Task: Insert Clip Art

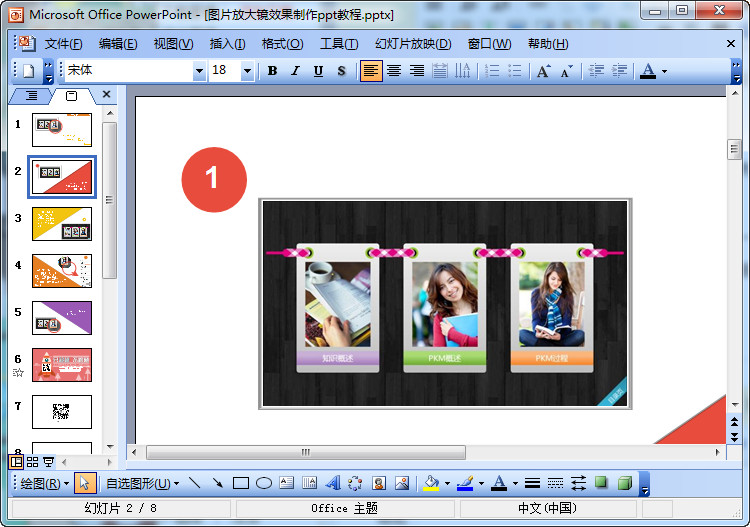Action: point(379,483)
